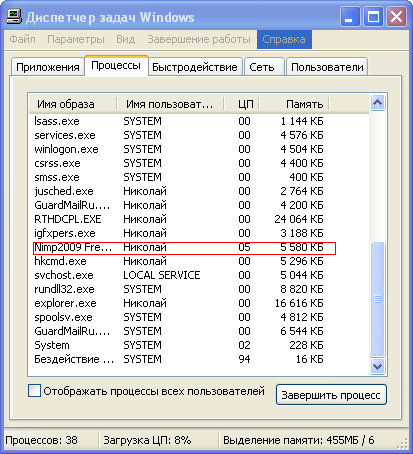Minimize the Task Manager window
Image resolution: width=413 pixels, height=454 pixels.
coord(350,17)
